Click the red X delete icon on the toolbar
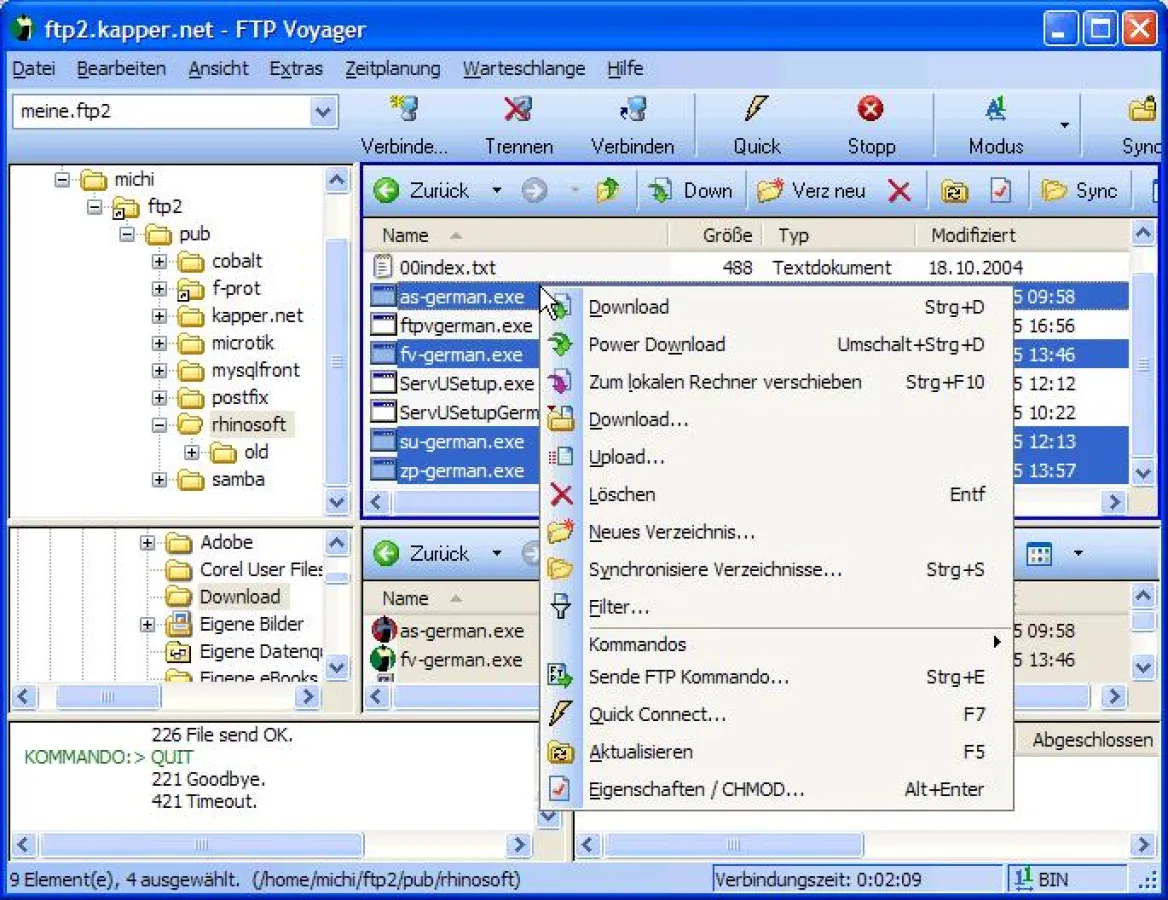 pyautogui.click(x=898, y=190)
